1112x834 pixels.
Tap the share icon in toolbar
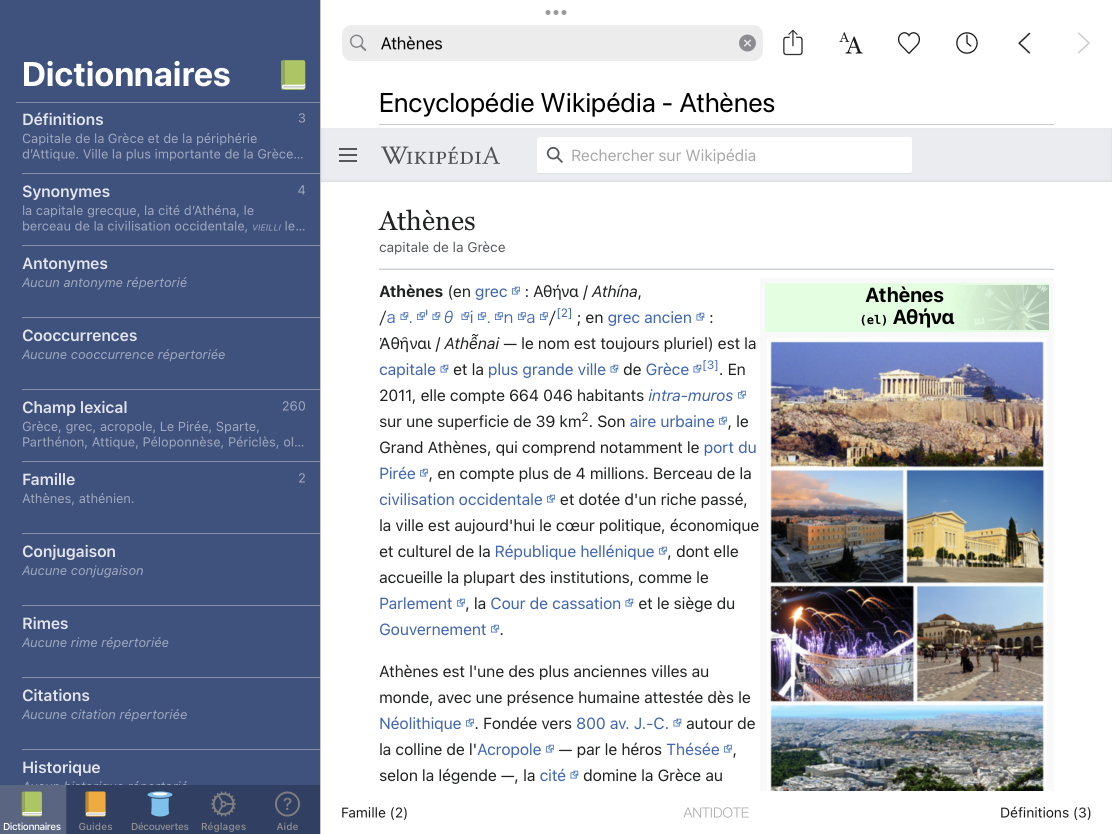click(x=793, y=43)
